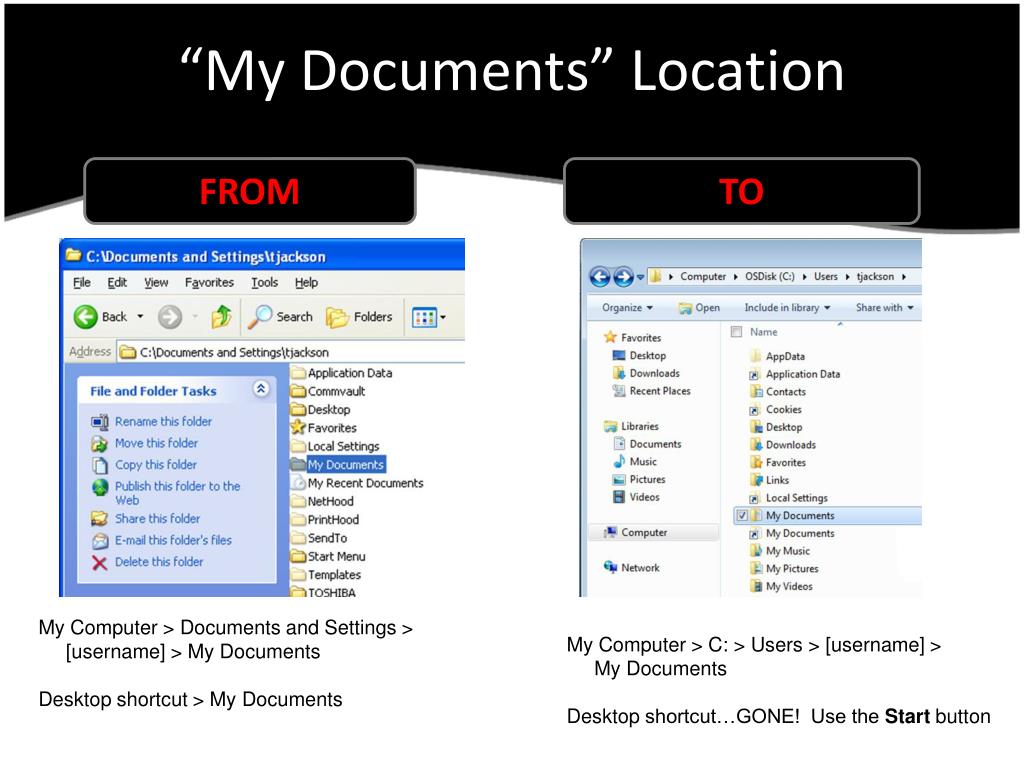Expand the breadcrumb arrow after tjackson
Viewport: 1024px width, 768px height.
click(x=904, y=277)
